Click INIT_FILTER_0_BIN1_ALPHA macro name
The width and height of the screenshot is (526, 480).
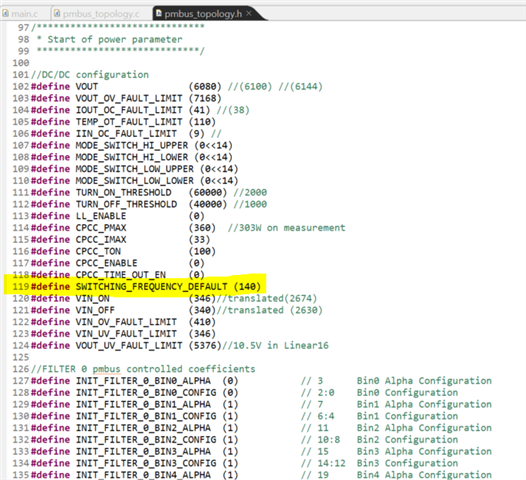click(143, 404)
